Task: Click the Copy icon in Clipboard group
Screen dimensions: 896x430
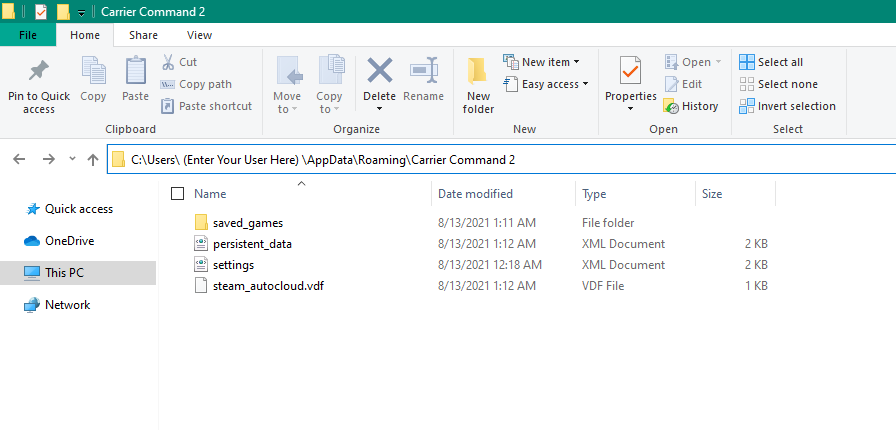Action: [x=93, y=73]
